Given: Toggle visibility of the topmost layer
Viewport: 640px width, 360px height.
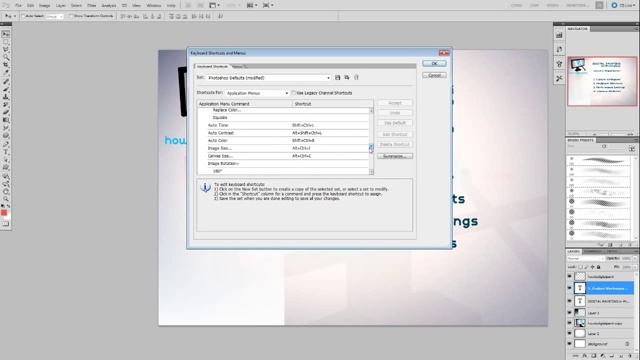Looking at the screenshot, I should point(570,276).
